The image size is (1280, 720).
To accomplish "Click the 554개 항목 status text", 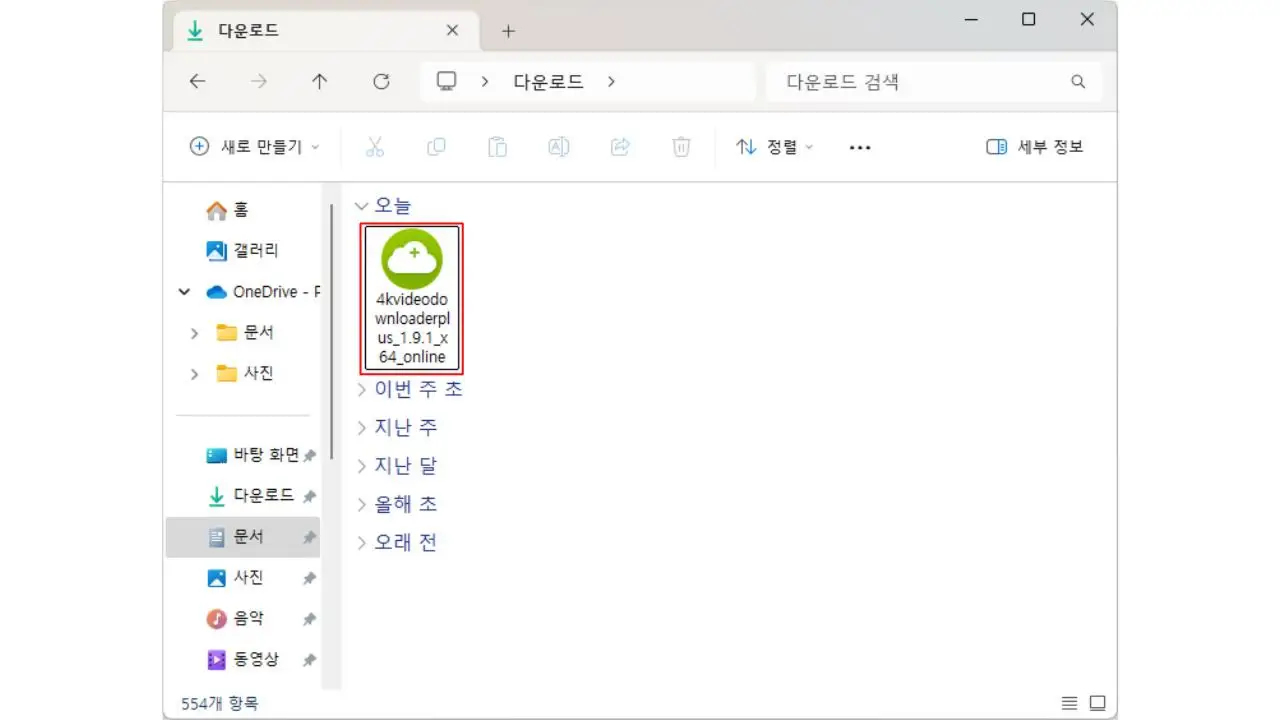I will click(x=219, y=703).
